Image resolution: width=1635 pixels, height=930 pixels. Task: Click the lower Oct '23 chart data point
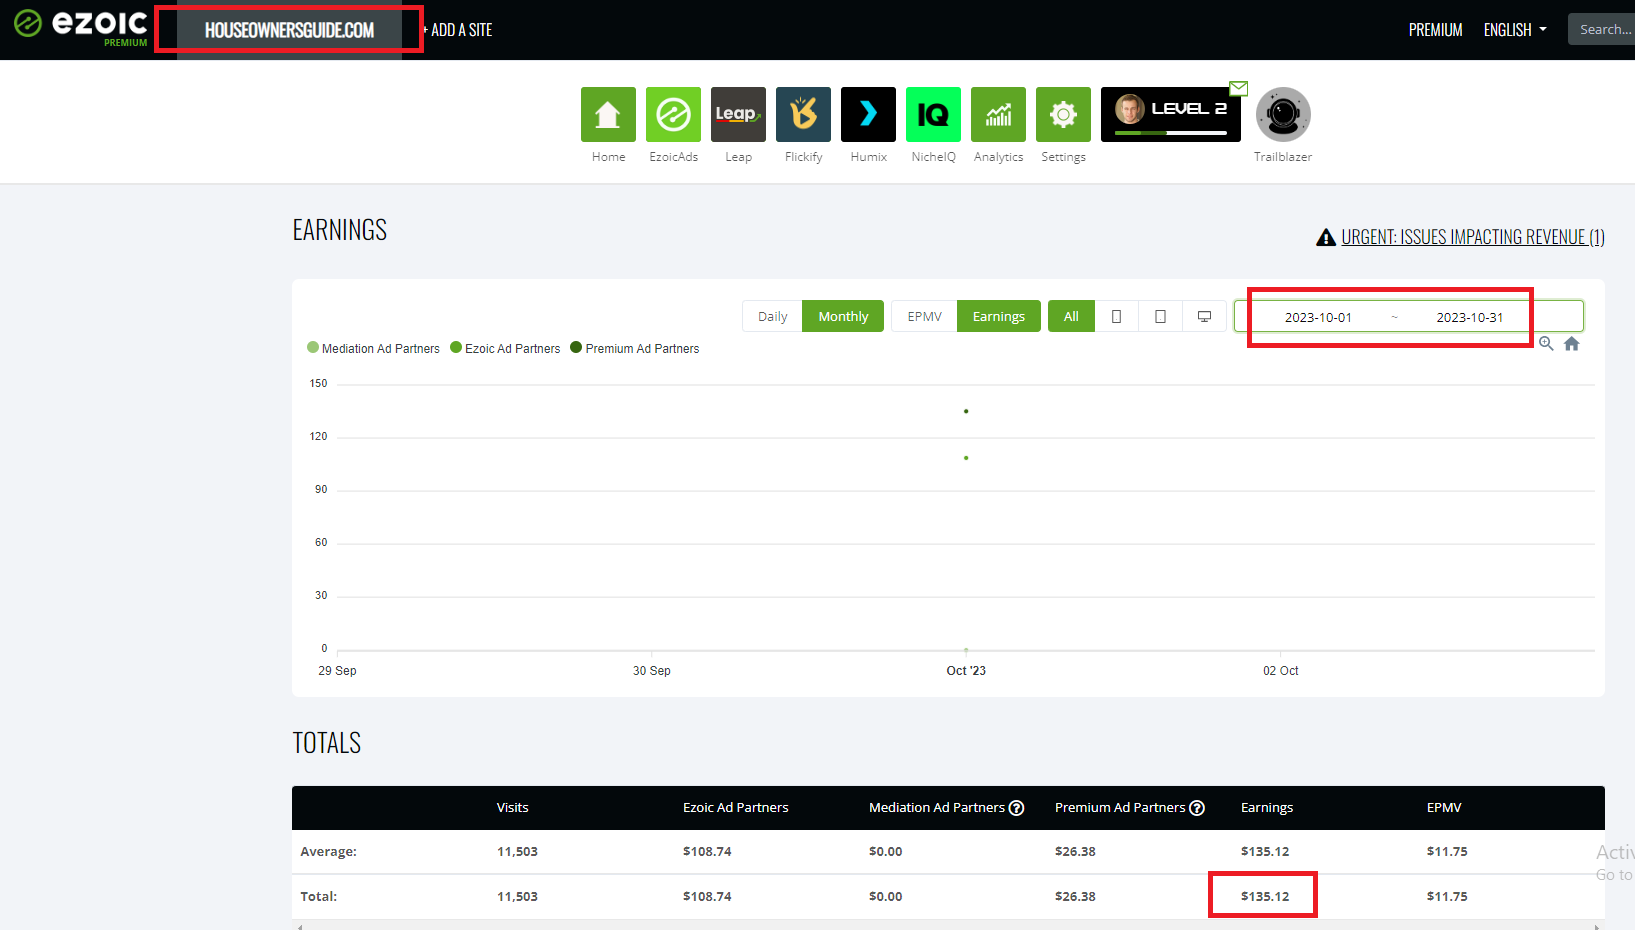(966, 458)
